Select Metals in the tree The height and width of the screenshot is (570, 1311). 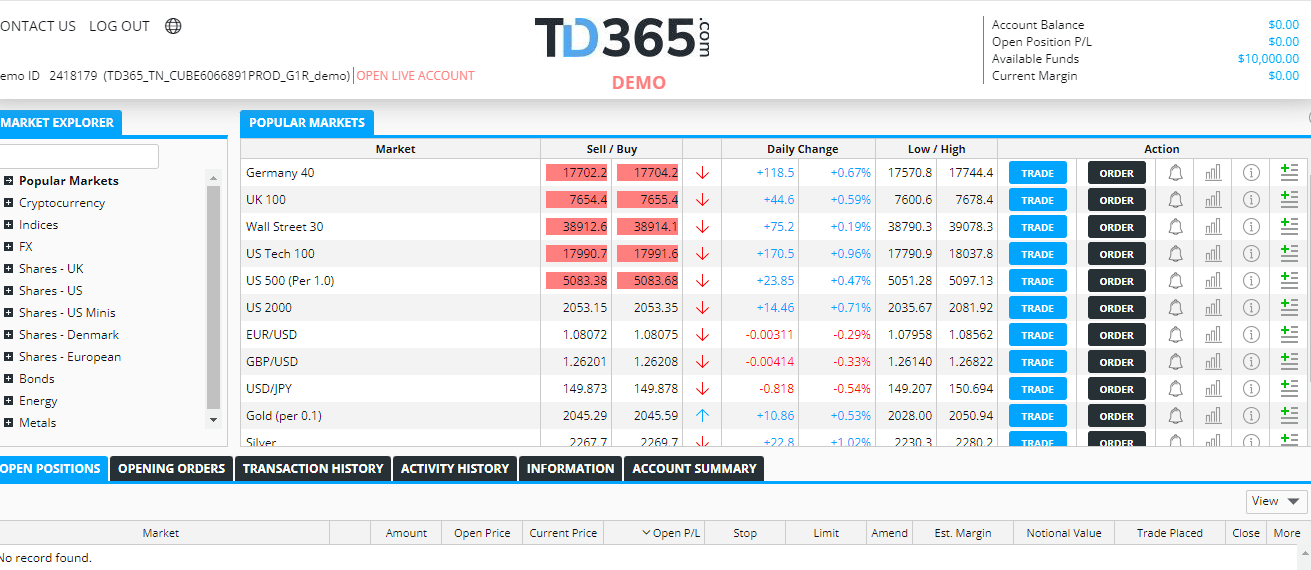(x=38, y=423)
